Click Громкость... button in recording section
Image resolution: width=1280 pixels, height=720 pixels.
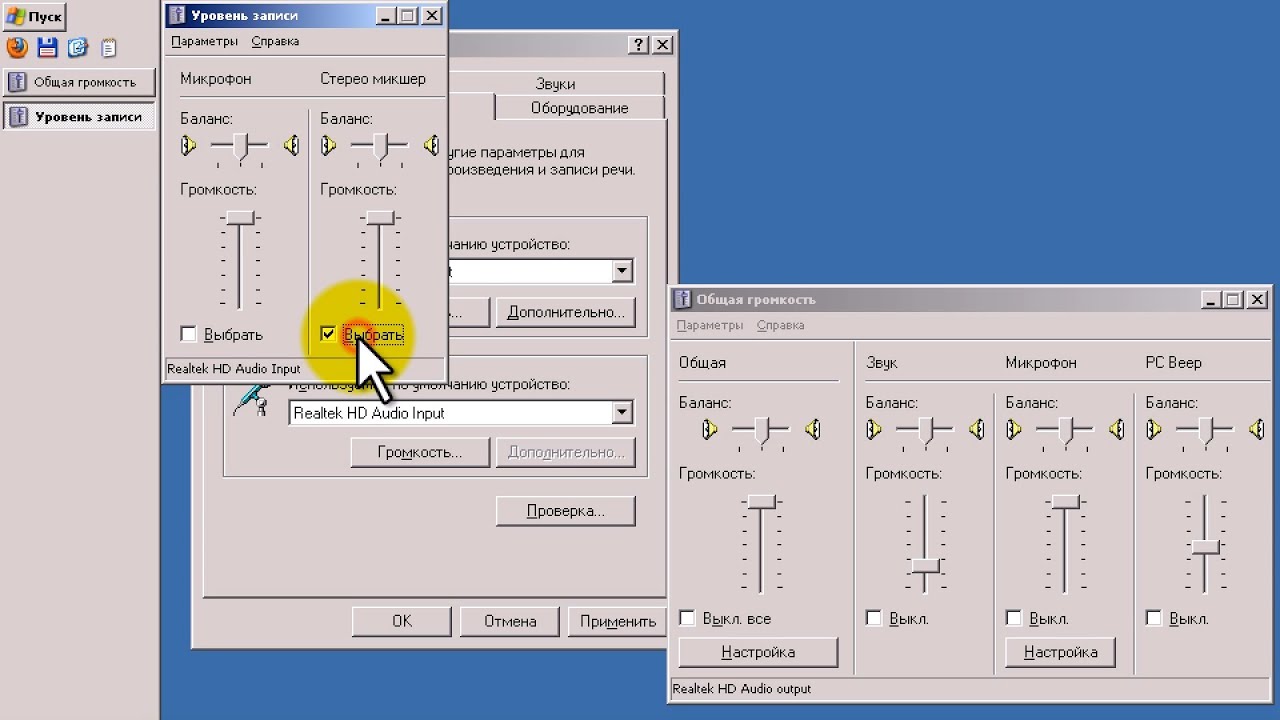coord(420,452)
